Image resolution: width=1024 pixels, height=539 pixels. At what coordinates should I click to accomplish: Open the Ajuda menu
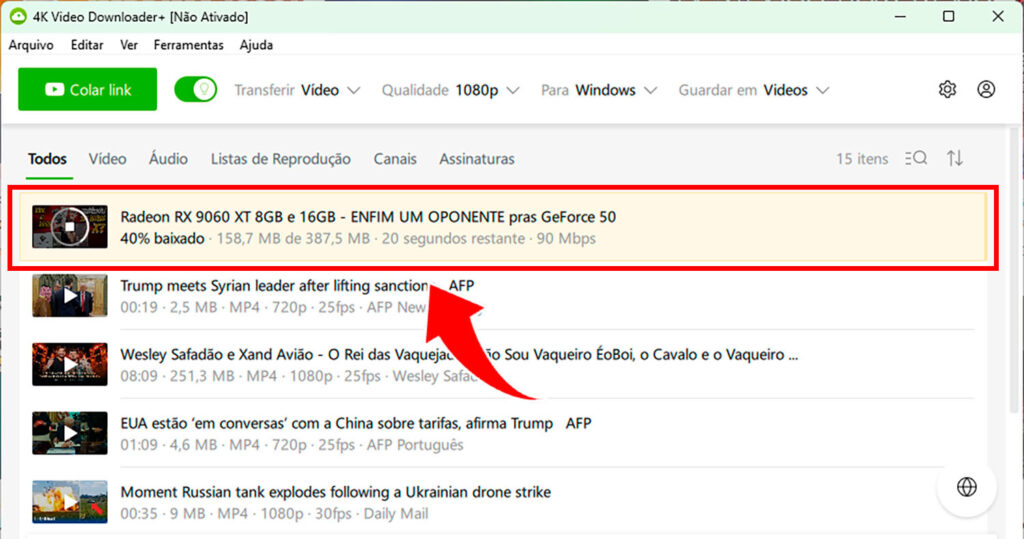coord(256,45)
